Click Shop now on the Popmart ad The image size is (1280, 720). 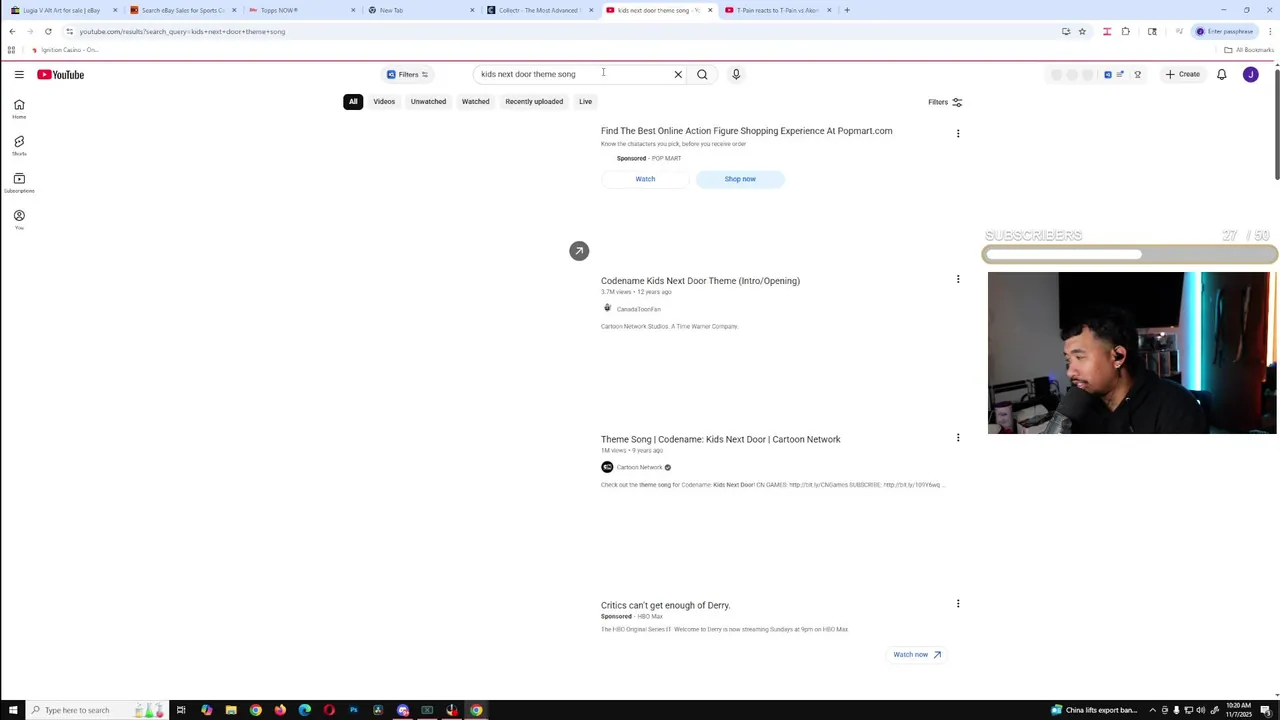(740, 179)
